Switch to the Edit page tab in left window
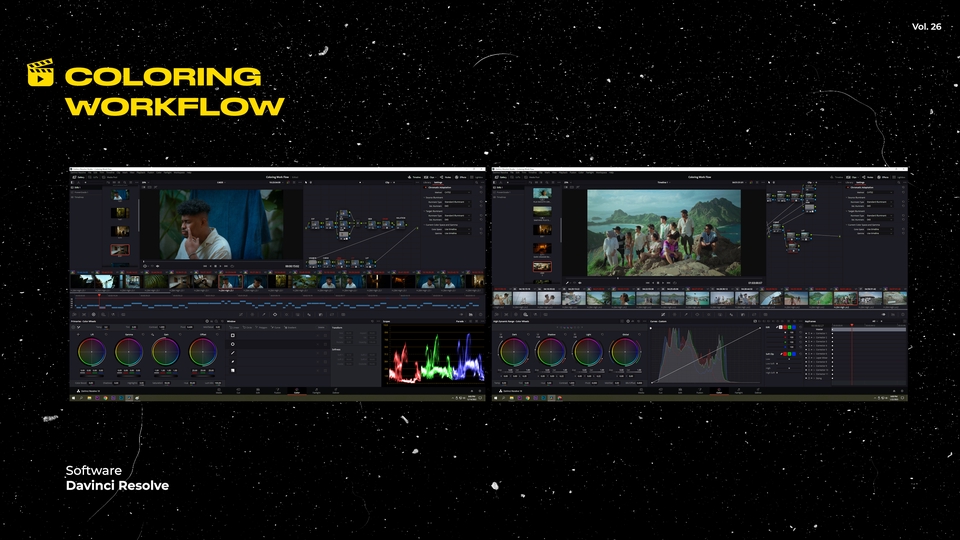The width and height of the screenshot is (960, 540). coord(256,391)
